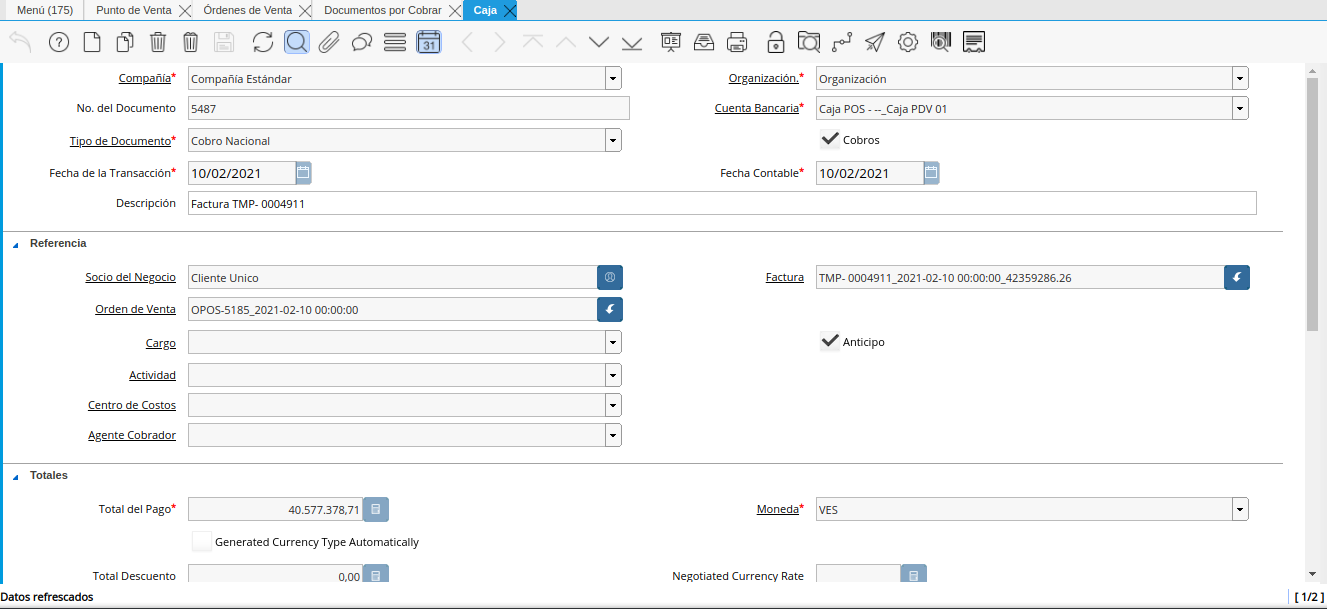
Task: Open Factura lookup button
Action: coord(1237,277)
